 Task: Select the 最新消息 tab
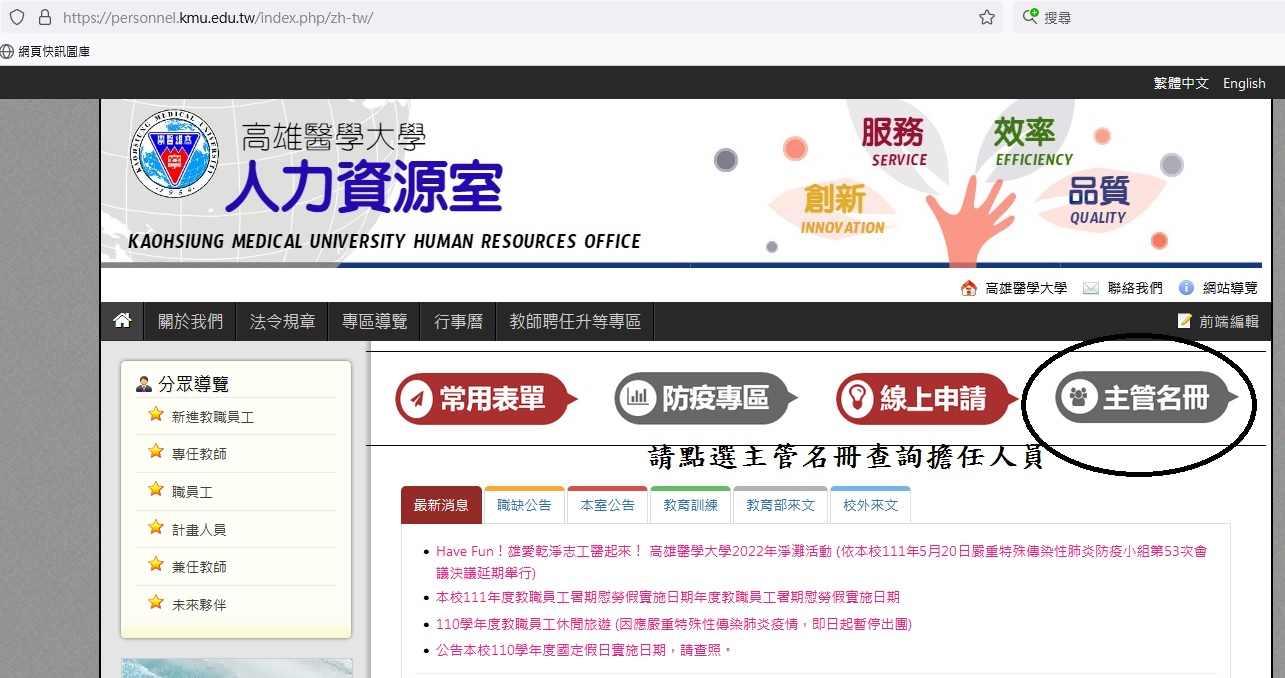[441, 505]
